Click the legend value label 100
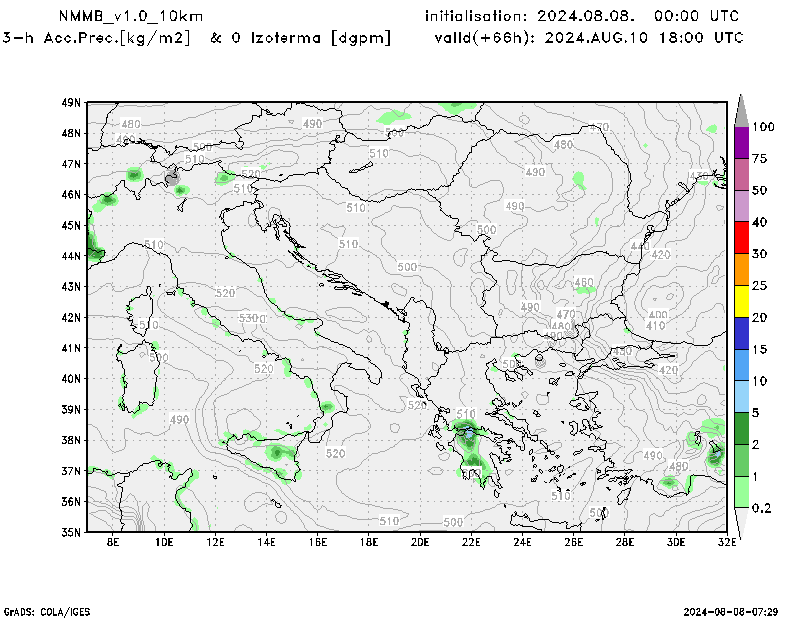This screenshot has width=800, height=618. click(765, 127)
